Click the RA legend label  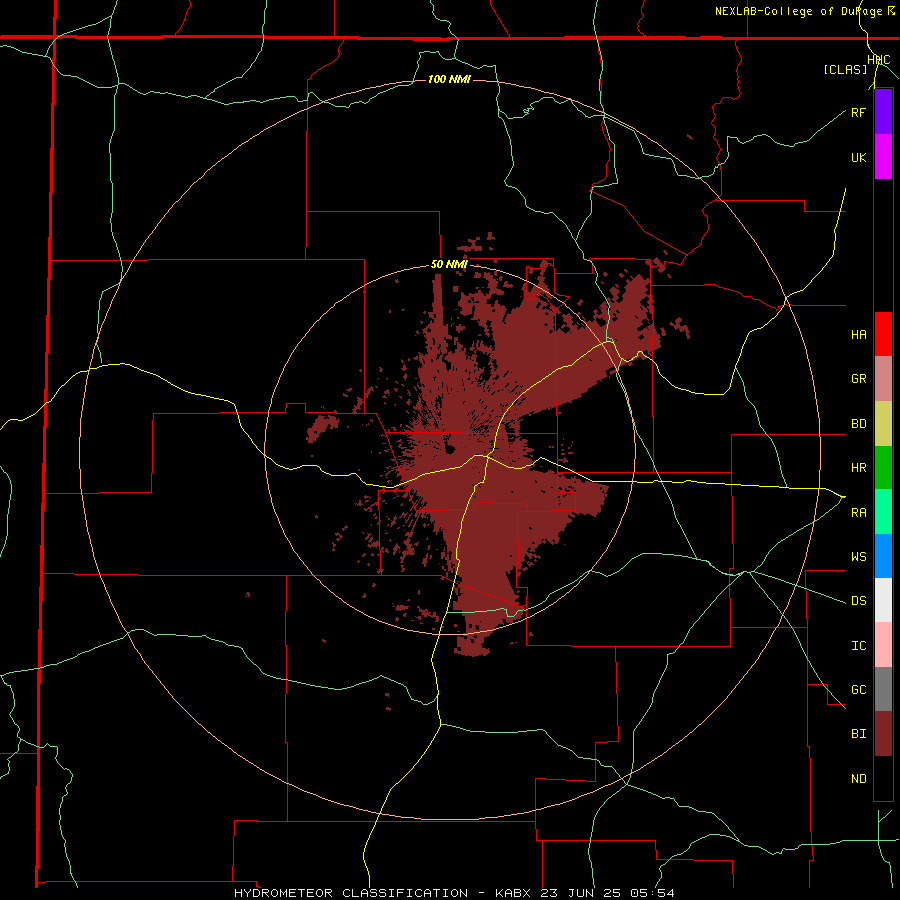click(x=858, y=513)
